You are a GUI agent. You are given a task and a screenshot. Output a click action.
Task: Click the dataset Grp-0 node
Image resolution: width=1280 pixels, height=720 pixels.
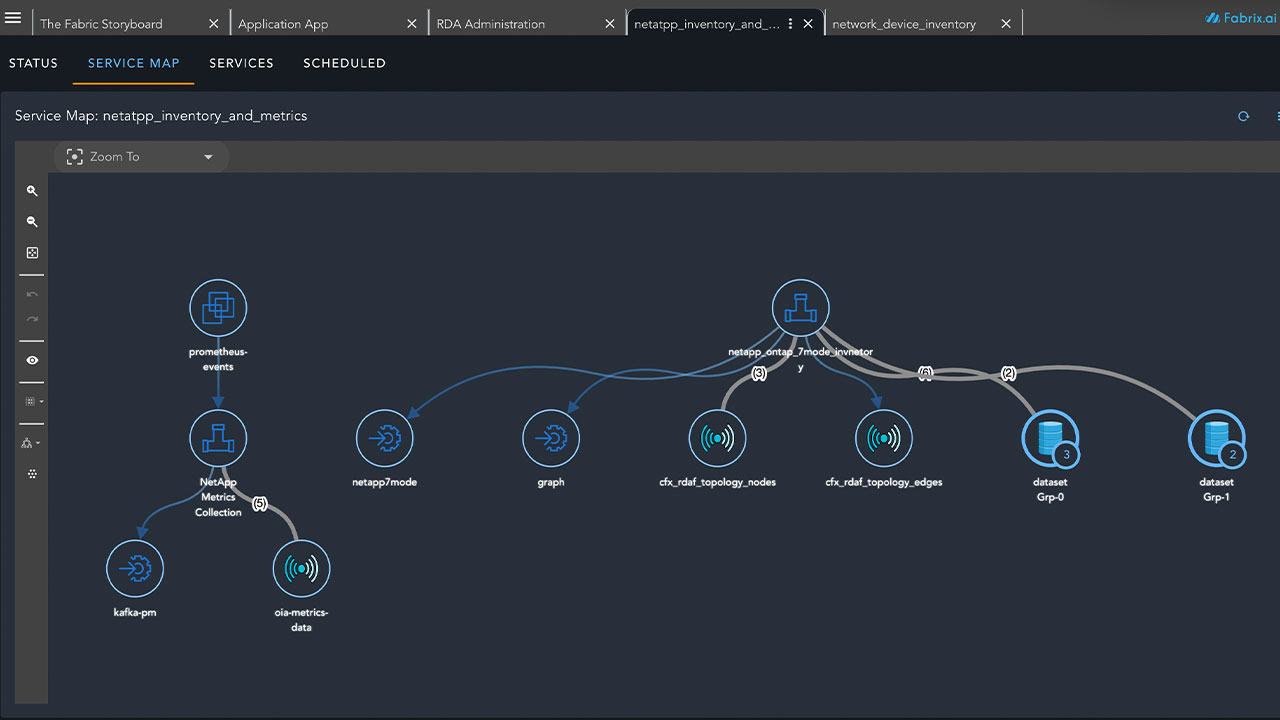[1049, 438]
